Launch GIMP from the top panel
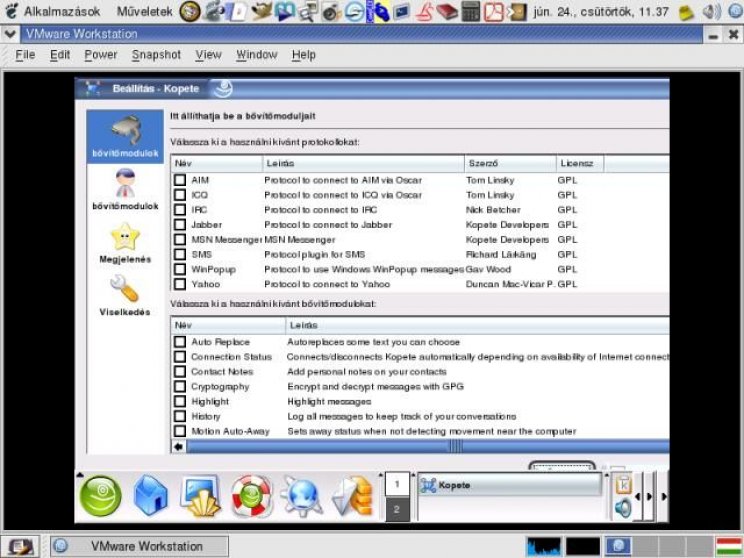744x558 pixels. pos(261,11)
